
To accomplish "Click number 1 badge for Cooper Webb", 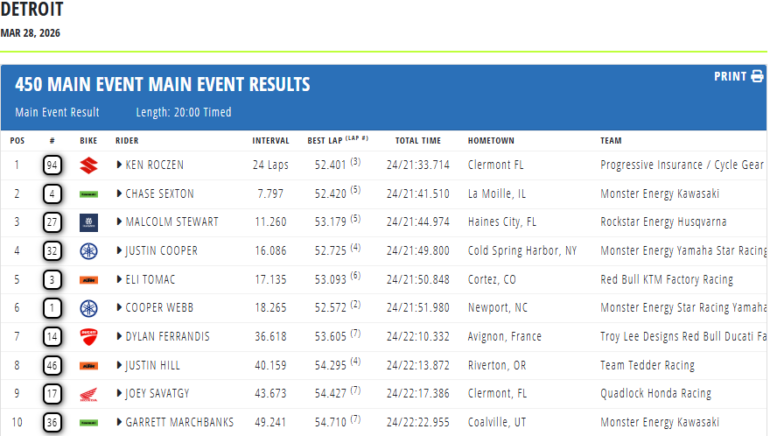I will (52, 308).
